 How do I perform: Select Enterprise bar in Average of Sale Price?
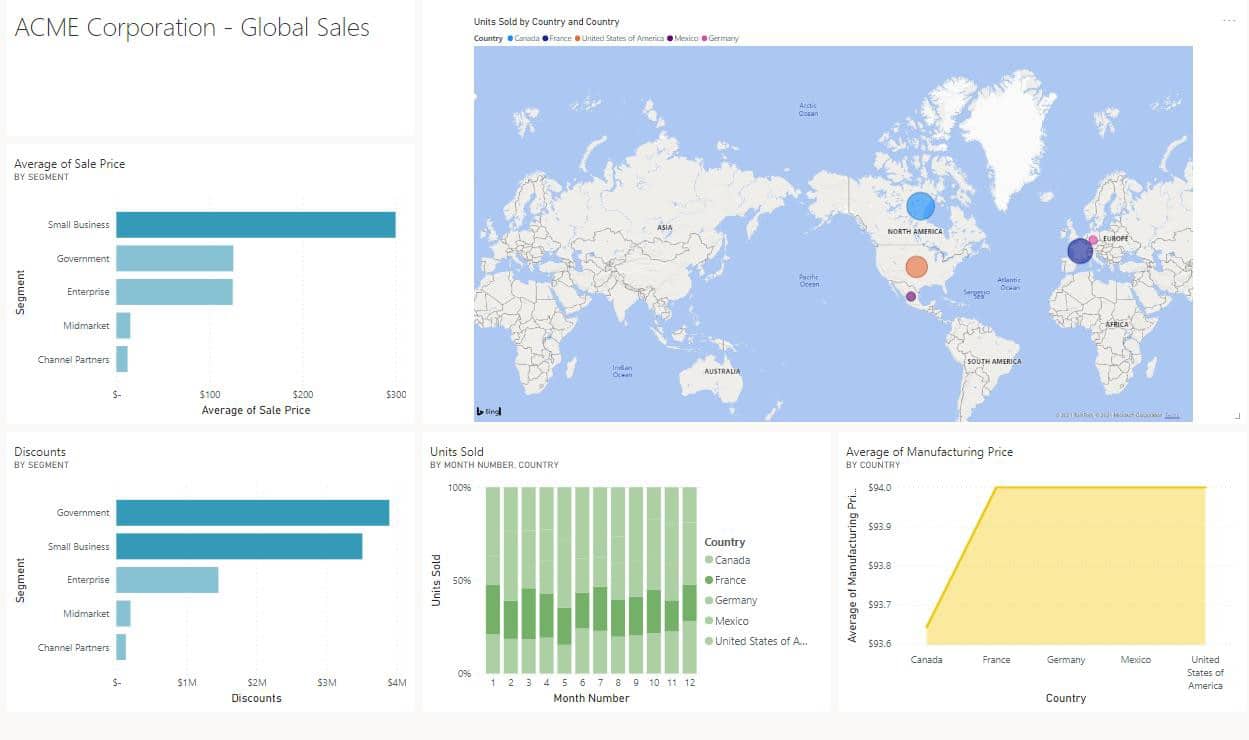pos(174,292)
